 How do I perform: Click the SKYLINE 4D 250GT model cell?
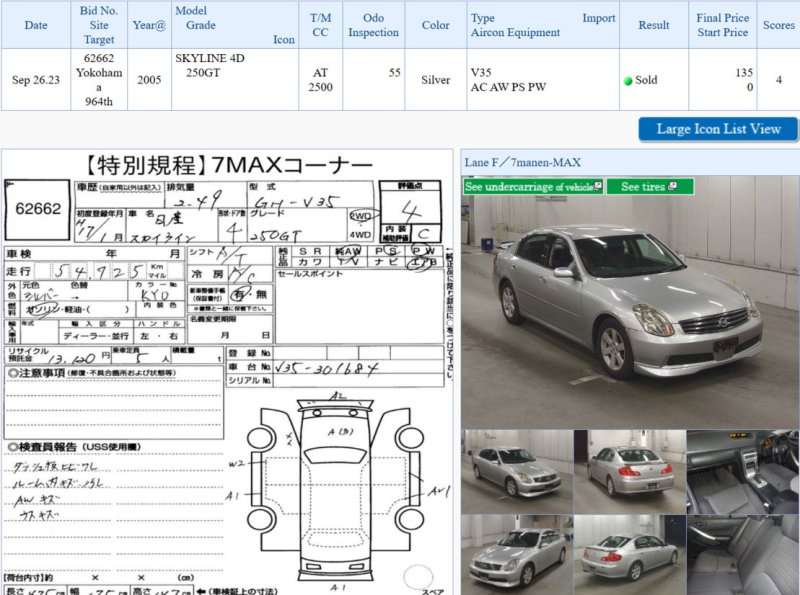[x=210, y=66]
